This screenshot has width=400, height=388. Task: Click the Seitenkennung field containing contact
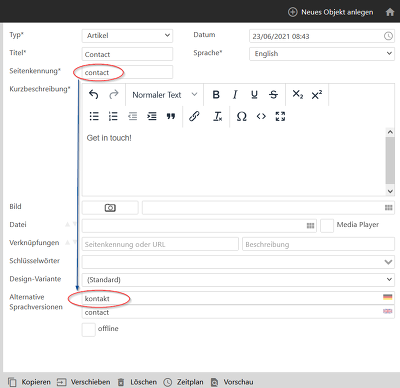[x=127, y=72]
